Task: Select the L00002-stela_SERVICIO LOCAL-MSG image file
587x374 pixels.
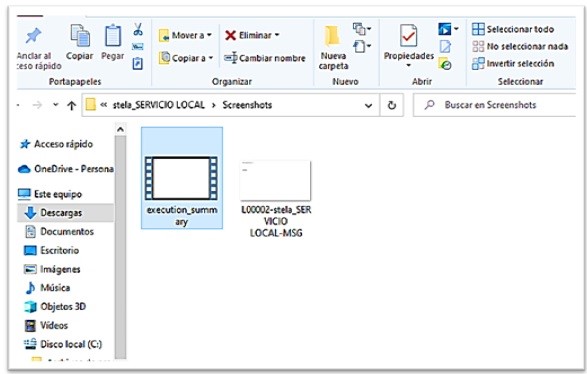Action: 276,199
